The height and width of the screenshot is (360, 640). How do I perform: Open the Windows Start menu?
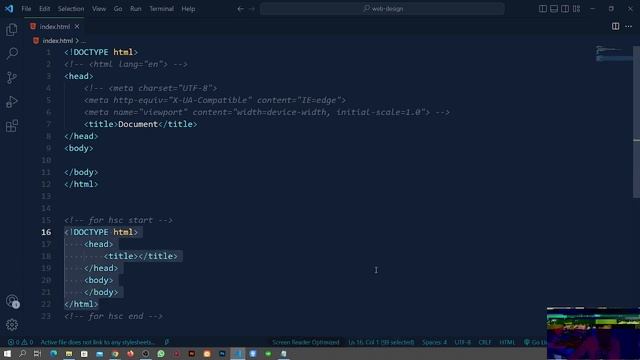[x=7, y=353]
